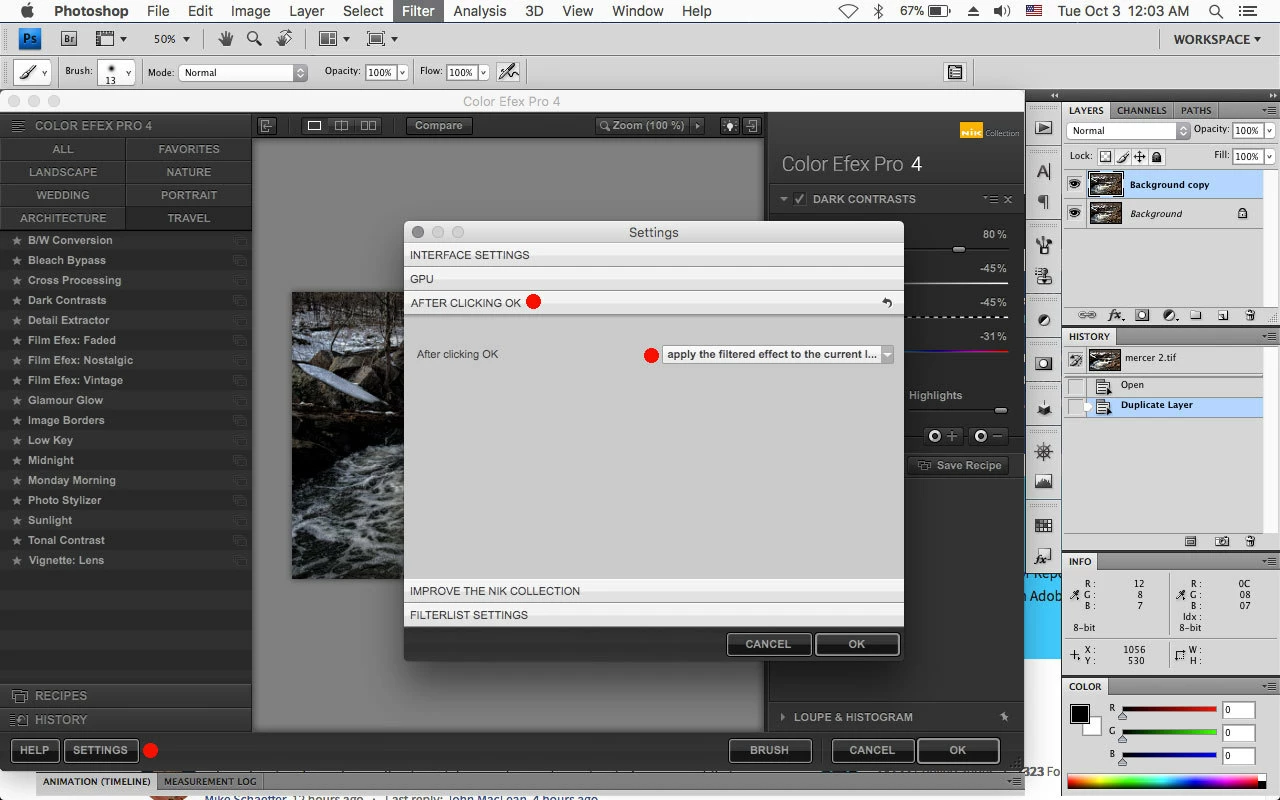Open the WORKSPACE dropdown

point(1218,39)
